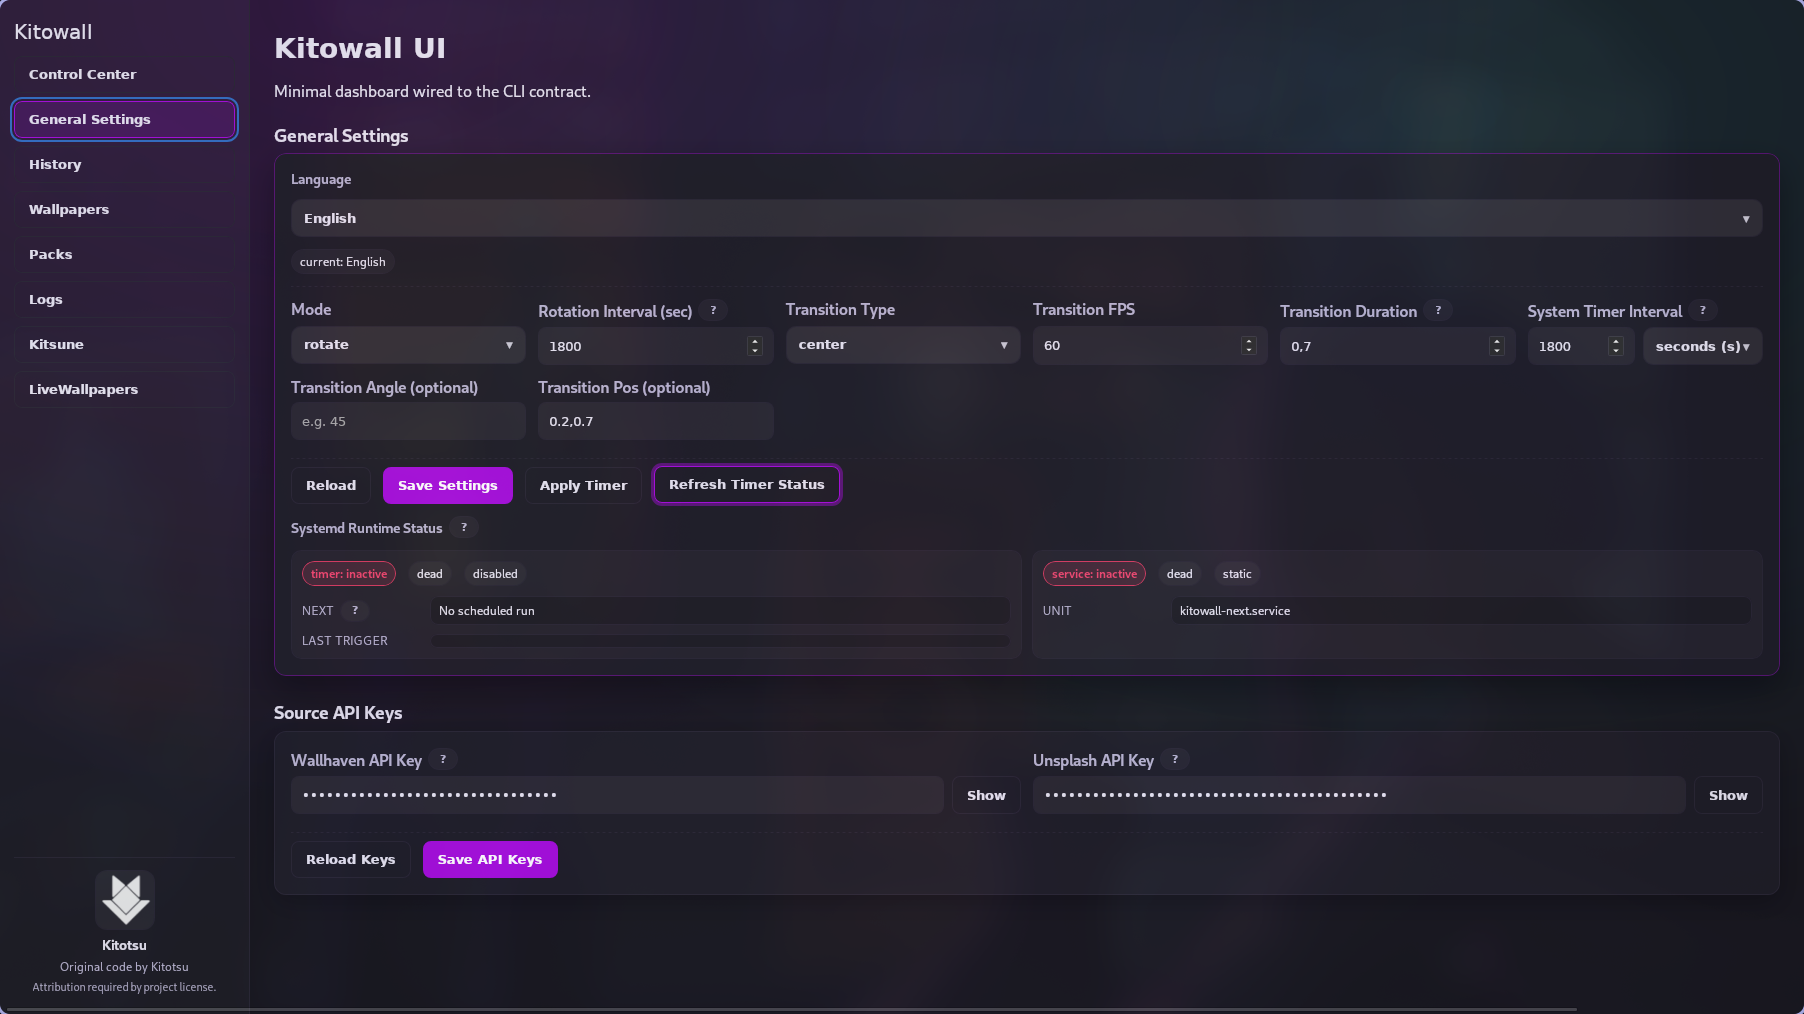Click the Kitotsu logo icon
1804x1014 pixels.
coord(124,899)
